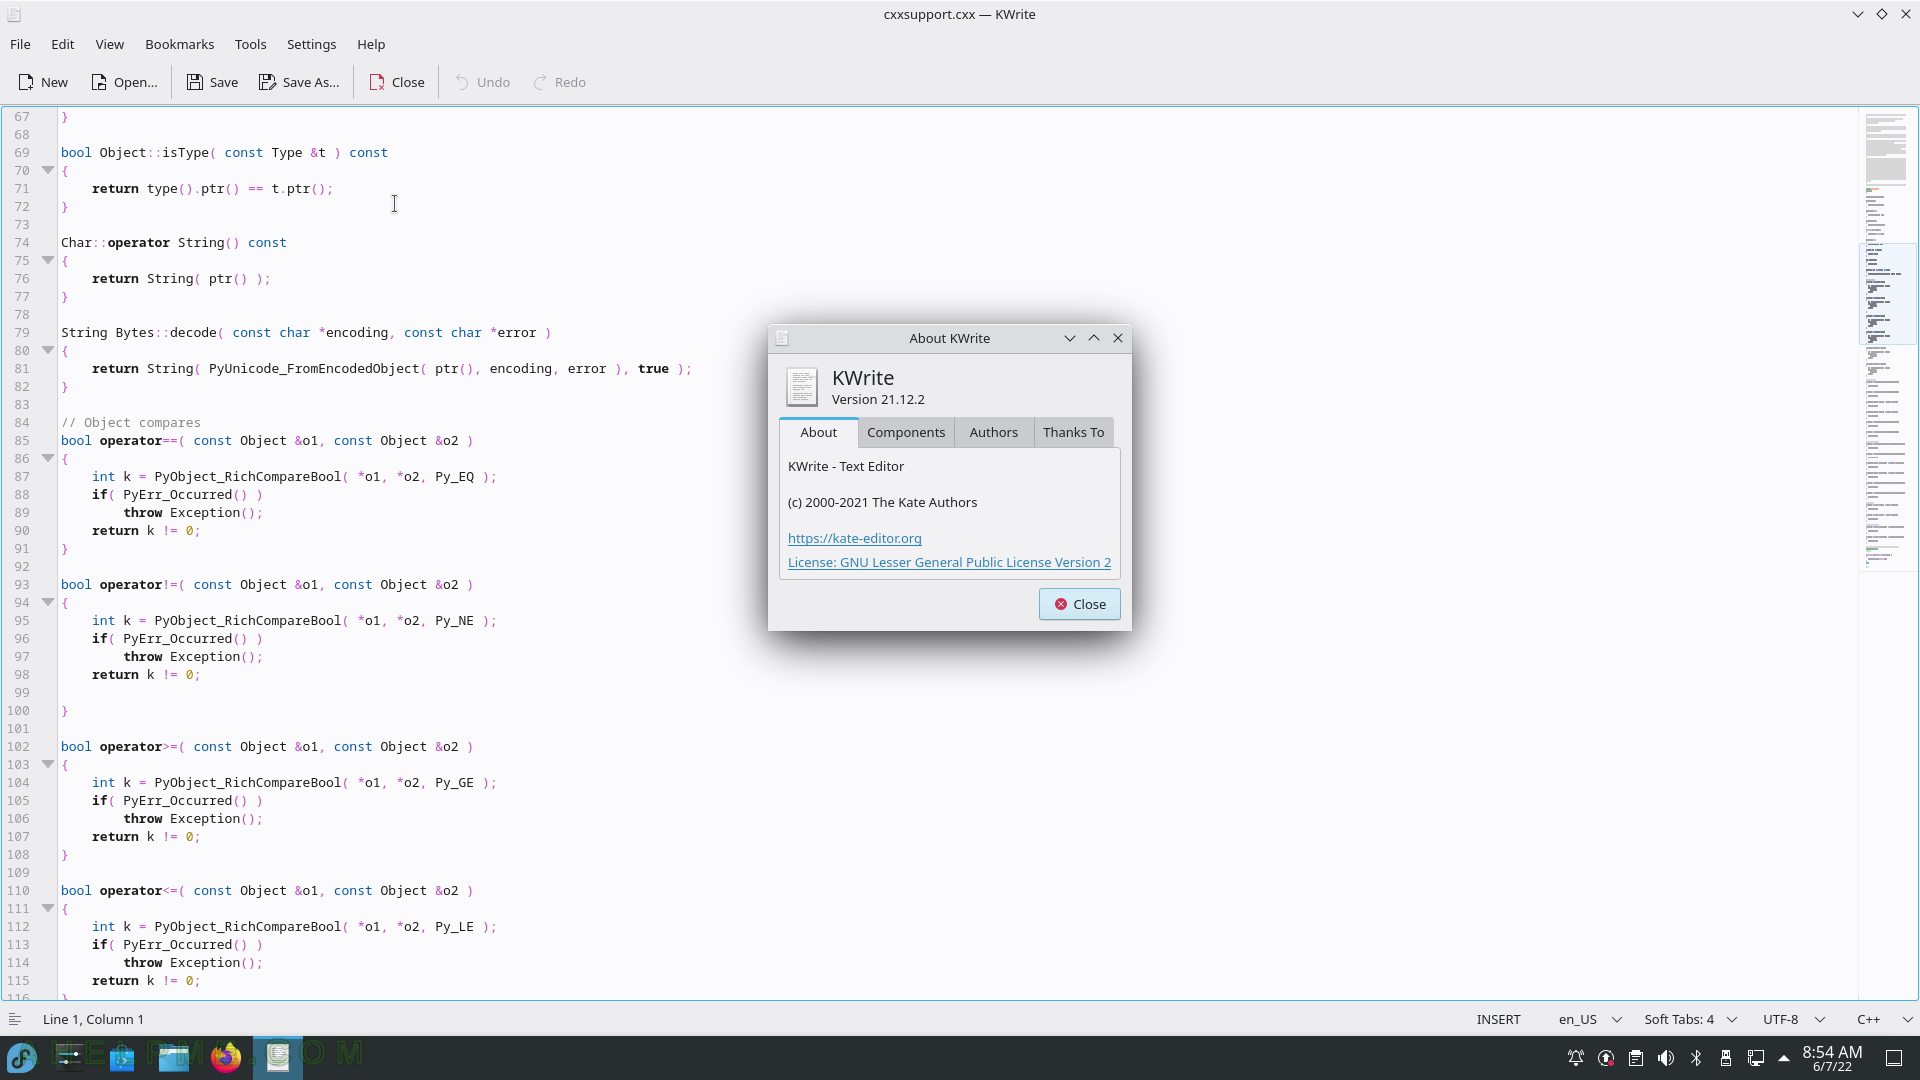Click the Line 1, Column 1 status label
Screen dimensions: 1920x1080
[x=93, y=1019]
